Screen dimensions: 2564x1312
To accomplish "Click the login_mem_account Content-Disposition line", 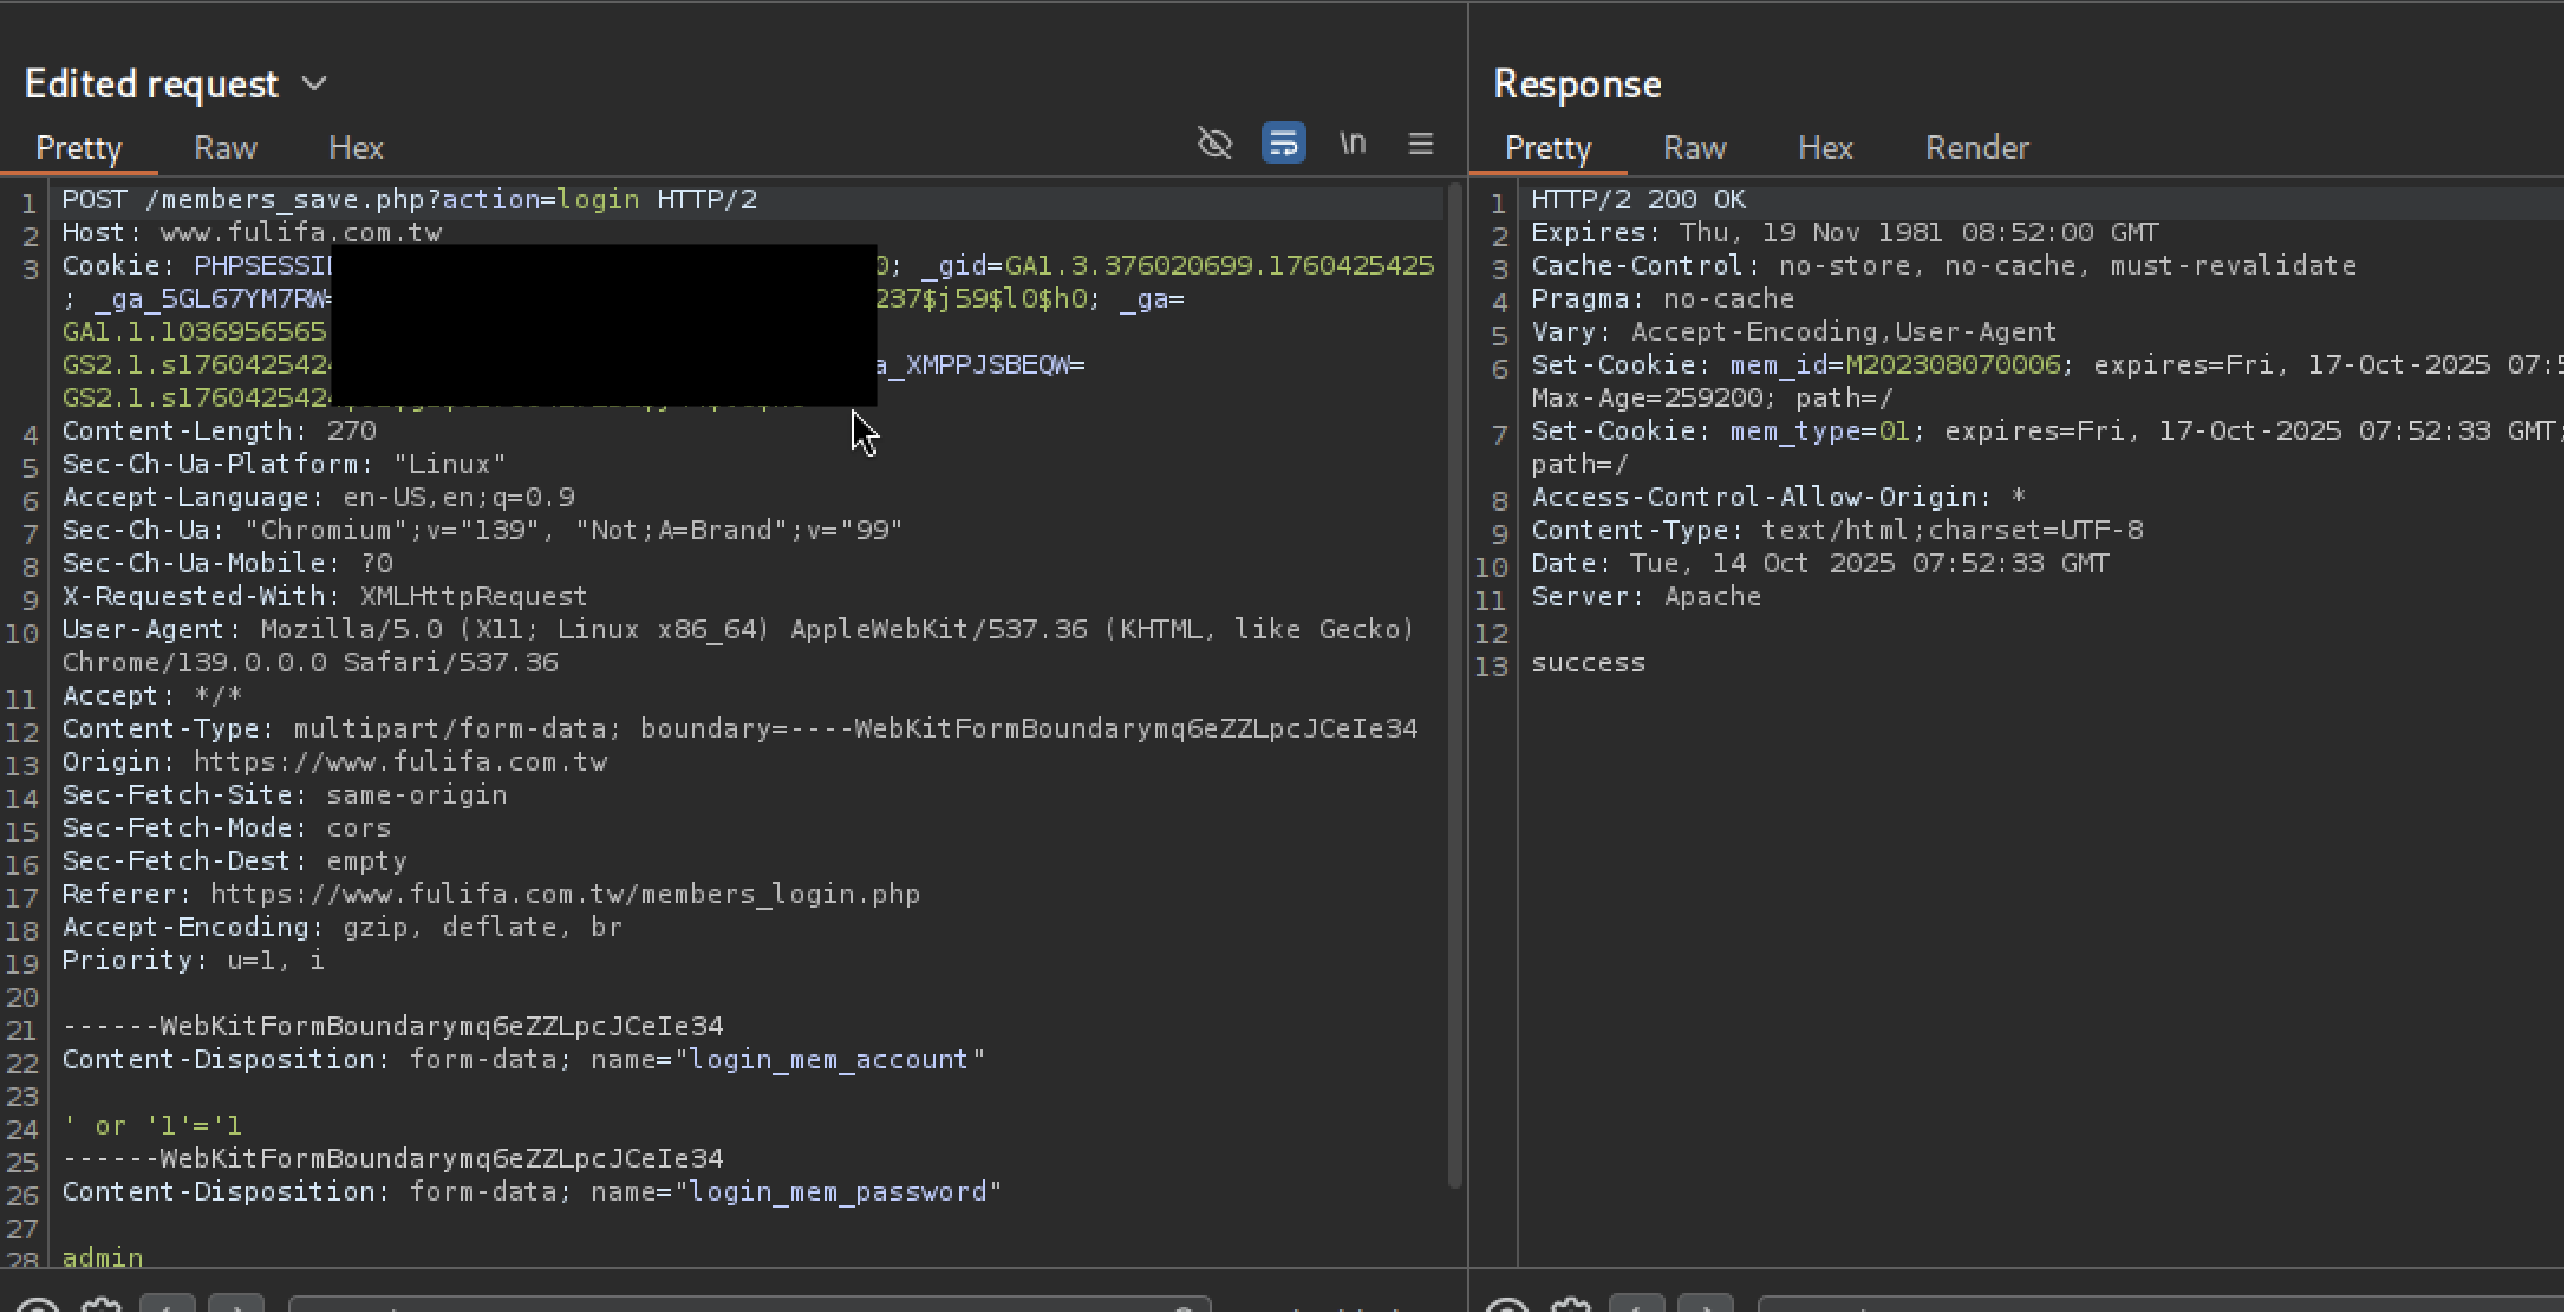I will click(x=524, y=1058).
